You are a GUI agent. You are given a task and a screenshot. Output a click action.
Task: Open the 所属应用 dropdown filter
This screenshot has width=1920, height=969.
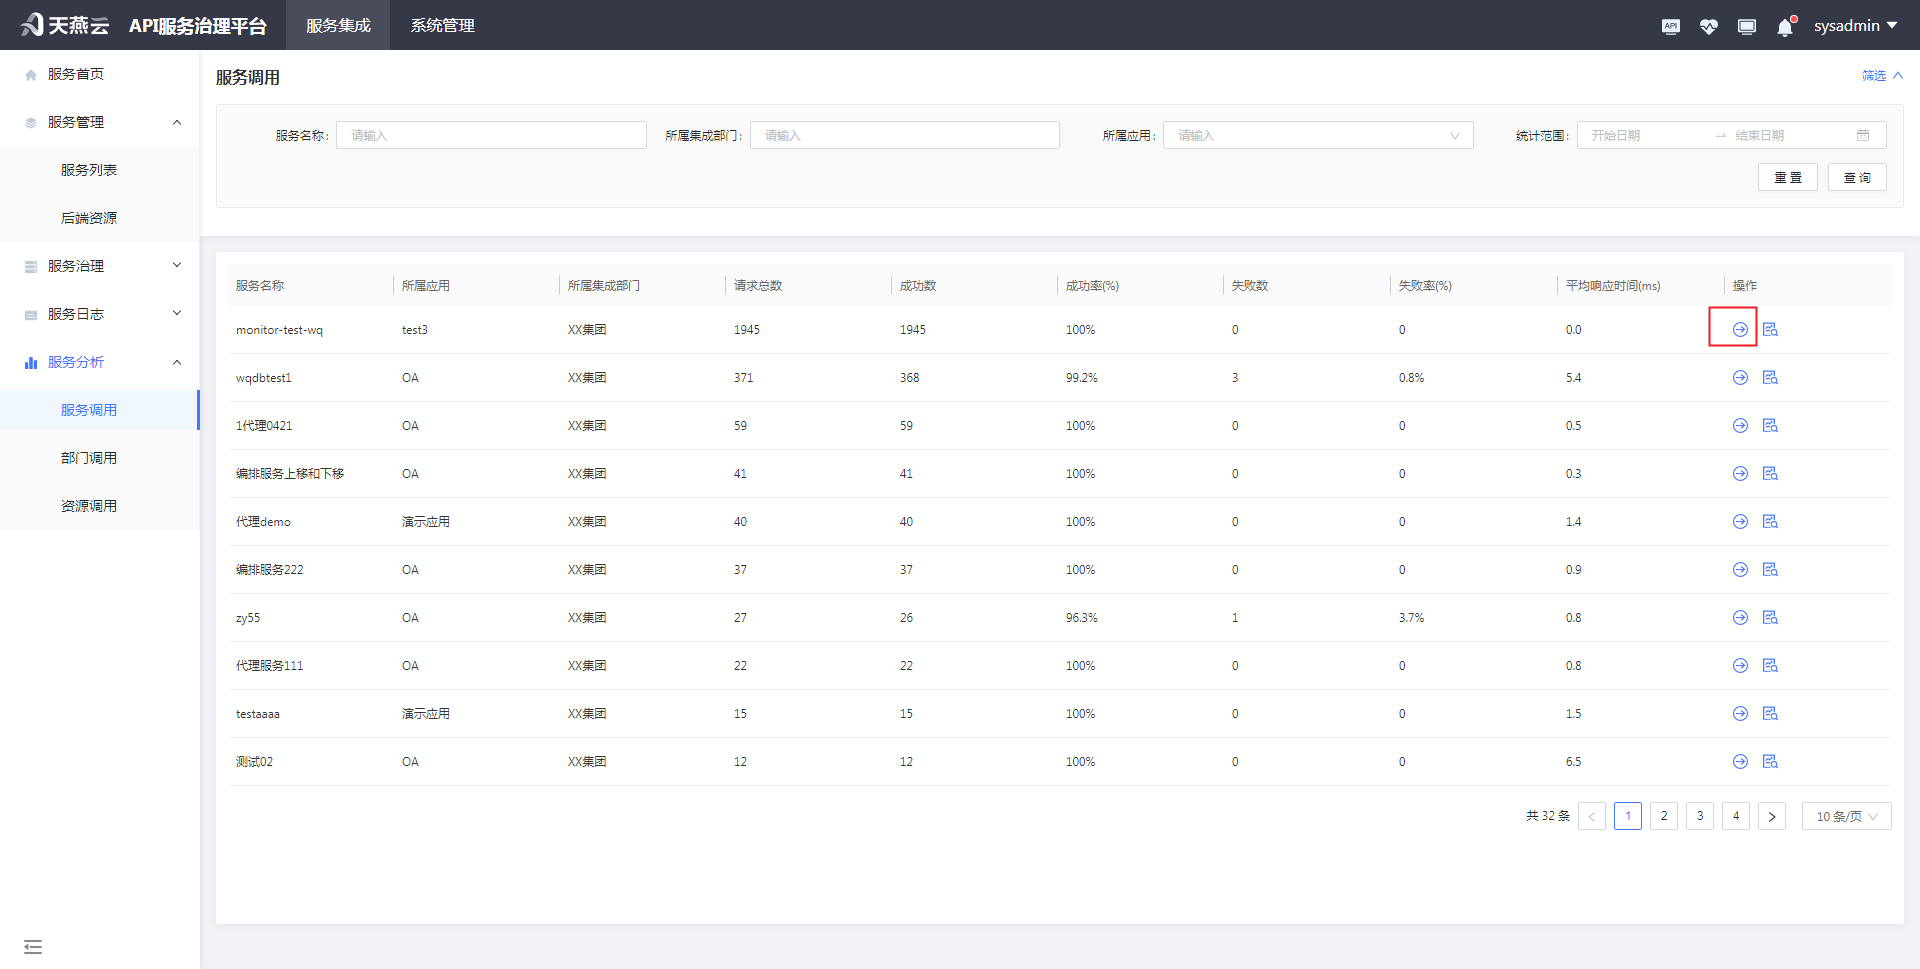coord(1317,136)
